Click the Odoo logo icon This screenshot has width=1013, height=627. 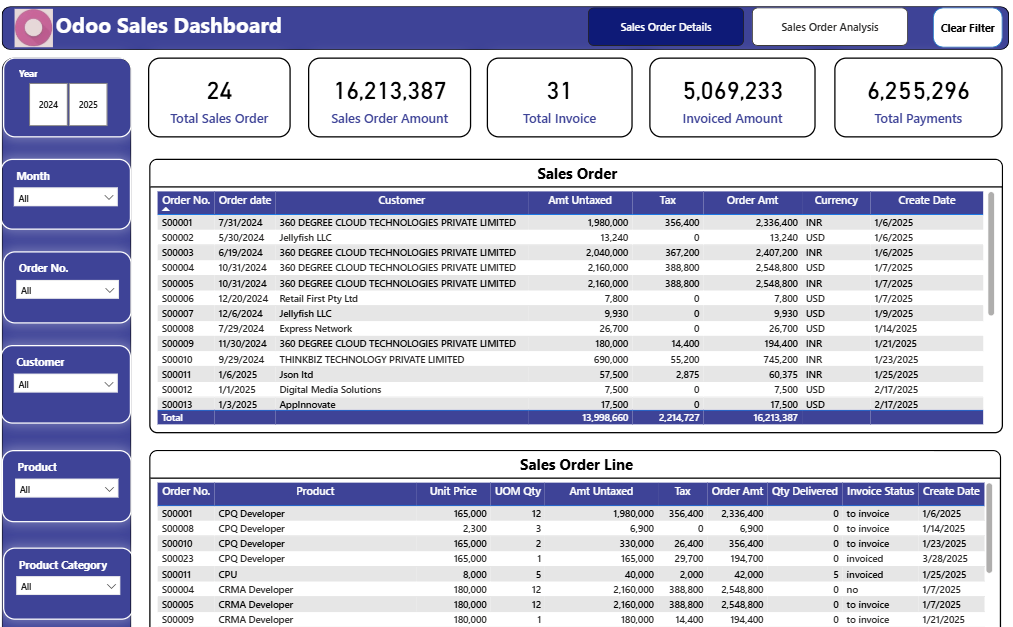[x=34, y=28]
